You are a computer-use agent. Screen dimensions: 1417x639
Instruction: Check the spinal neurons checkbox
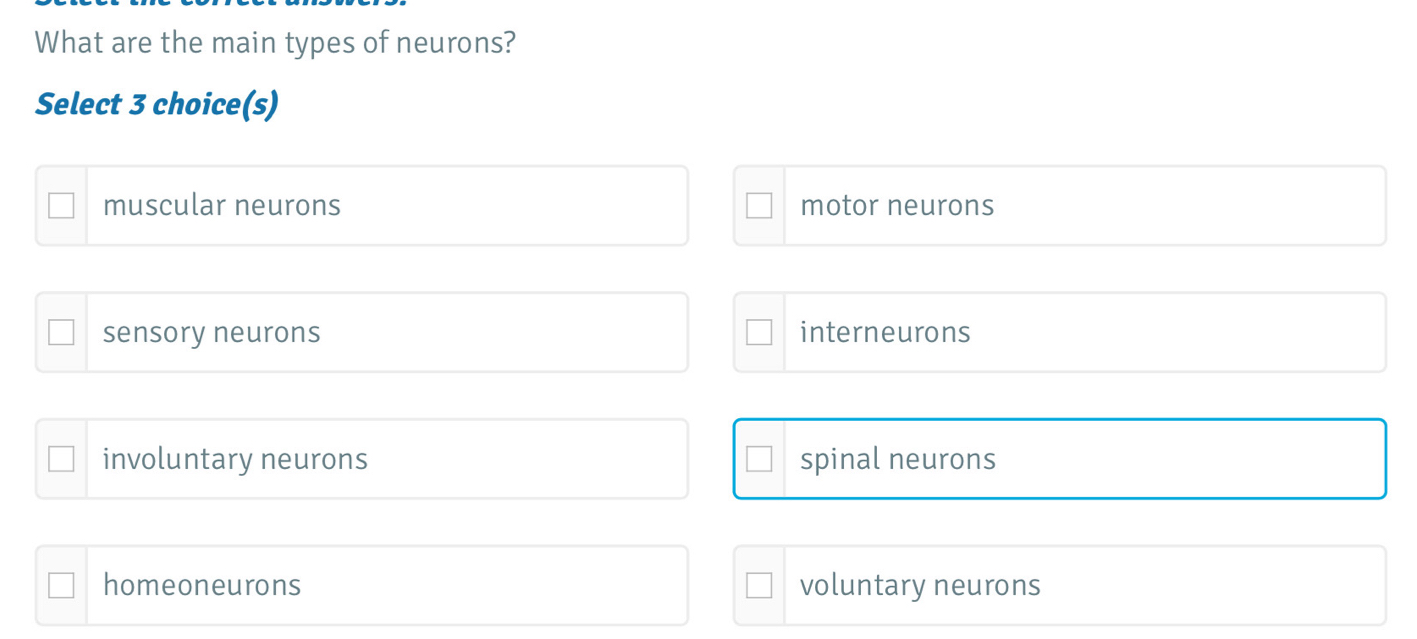759,459
